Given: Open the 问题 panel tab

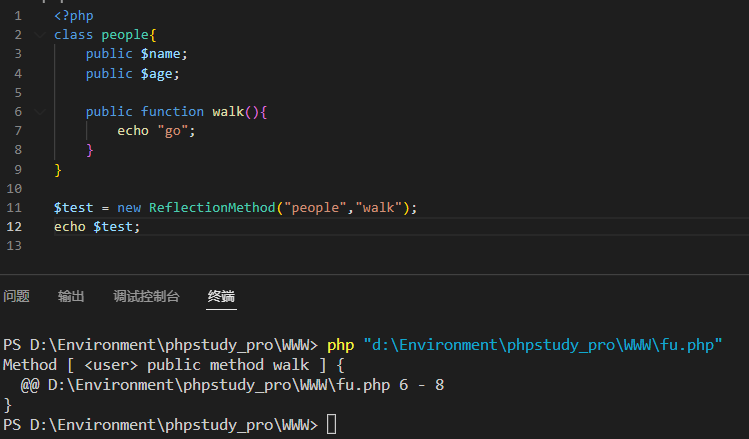Looking at the screenshot, I should coord(17,296).
